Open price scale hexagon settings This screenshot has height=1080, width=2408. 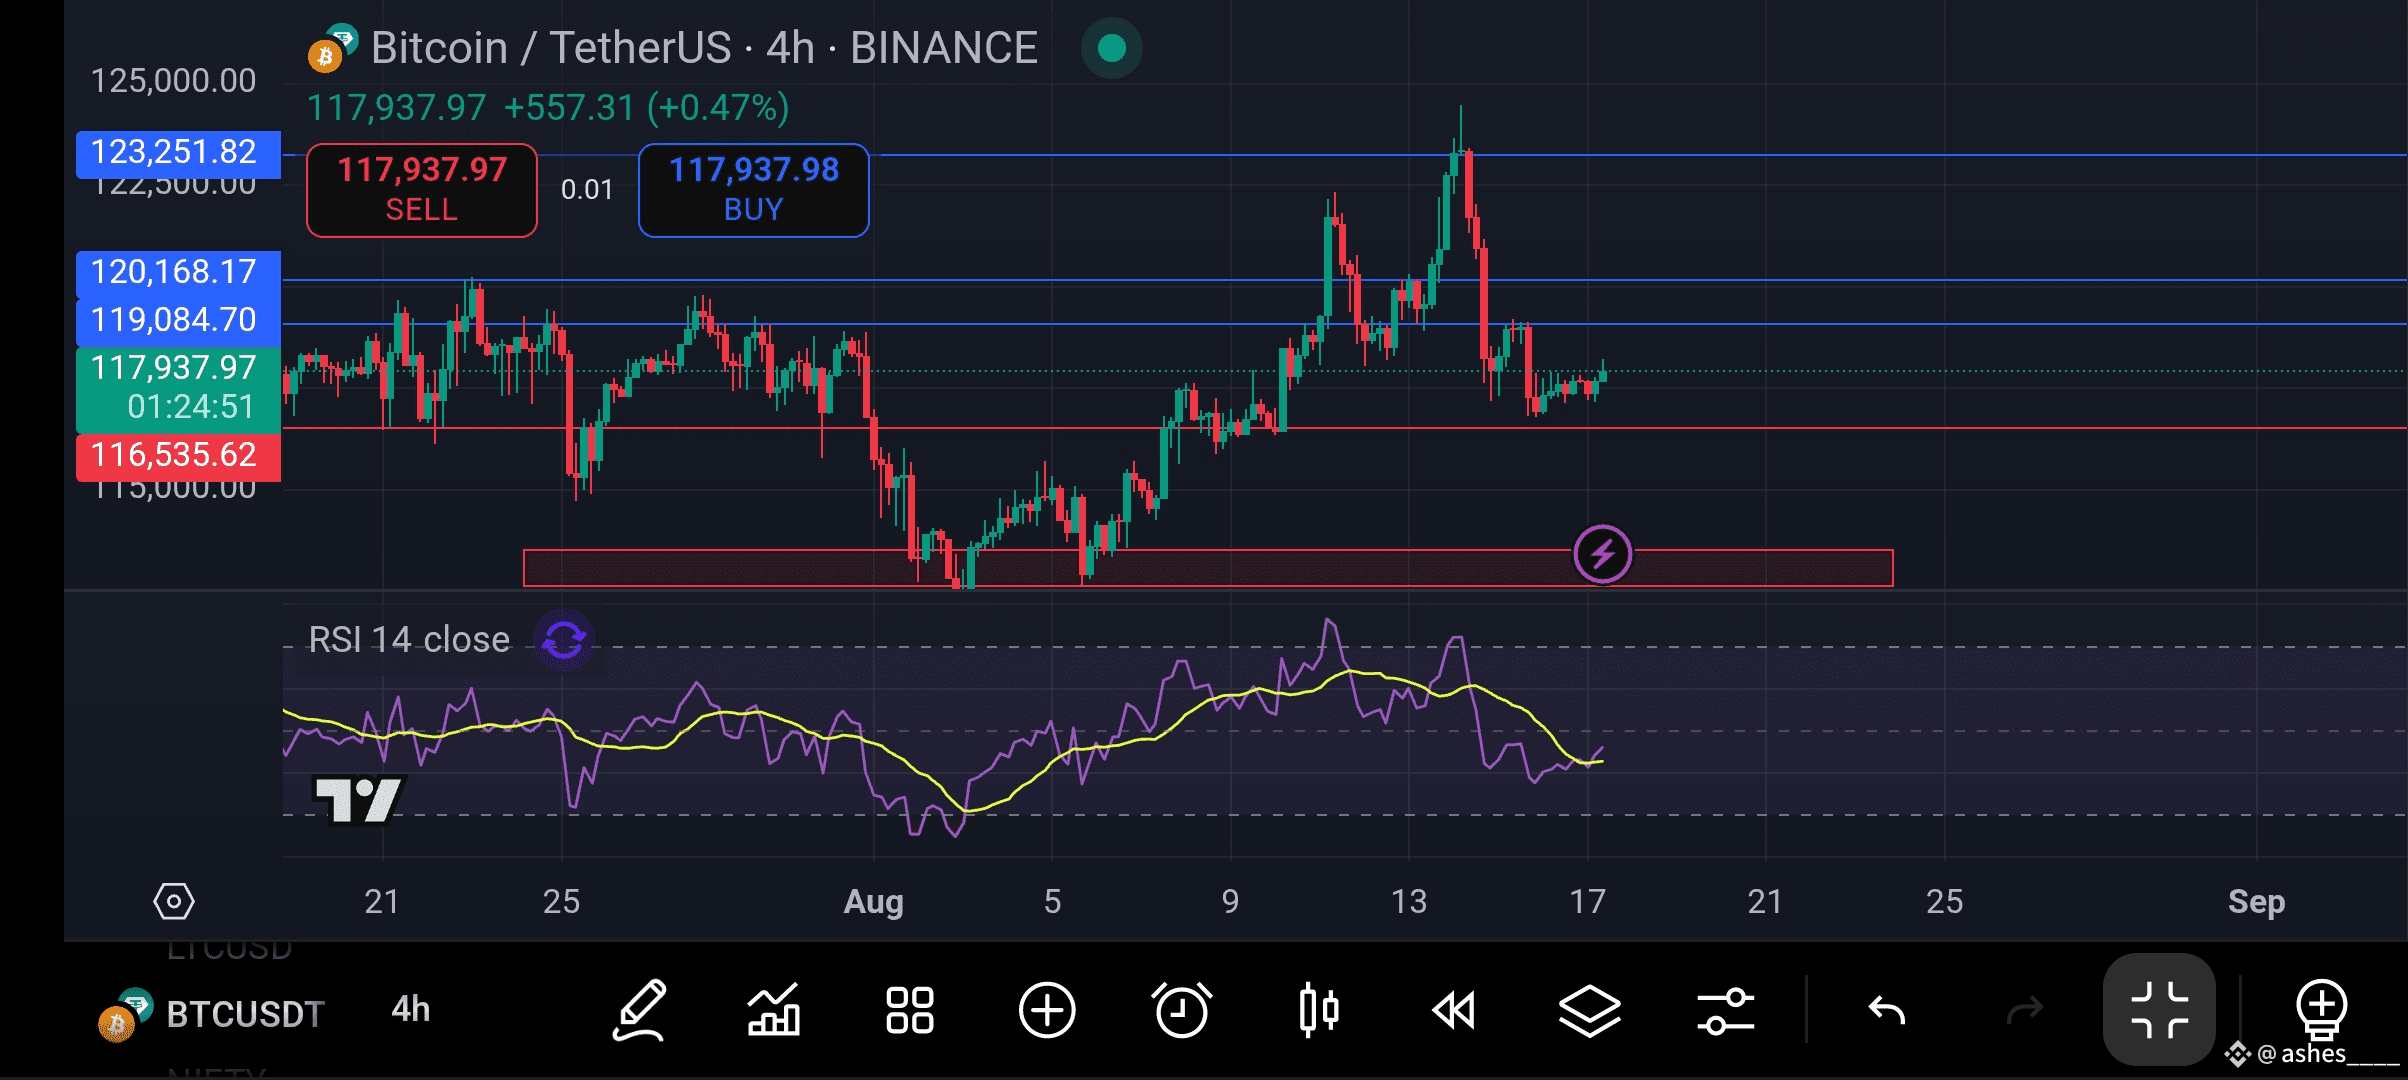click(x=174, y=902)
